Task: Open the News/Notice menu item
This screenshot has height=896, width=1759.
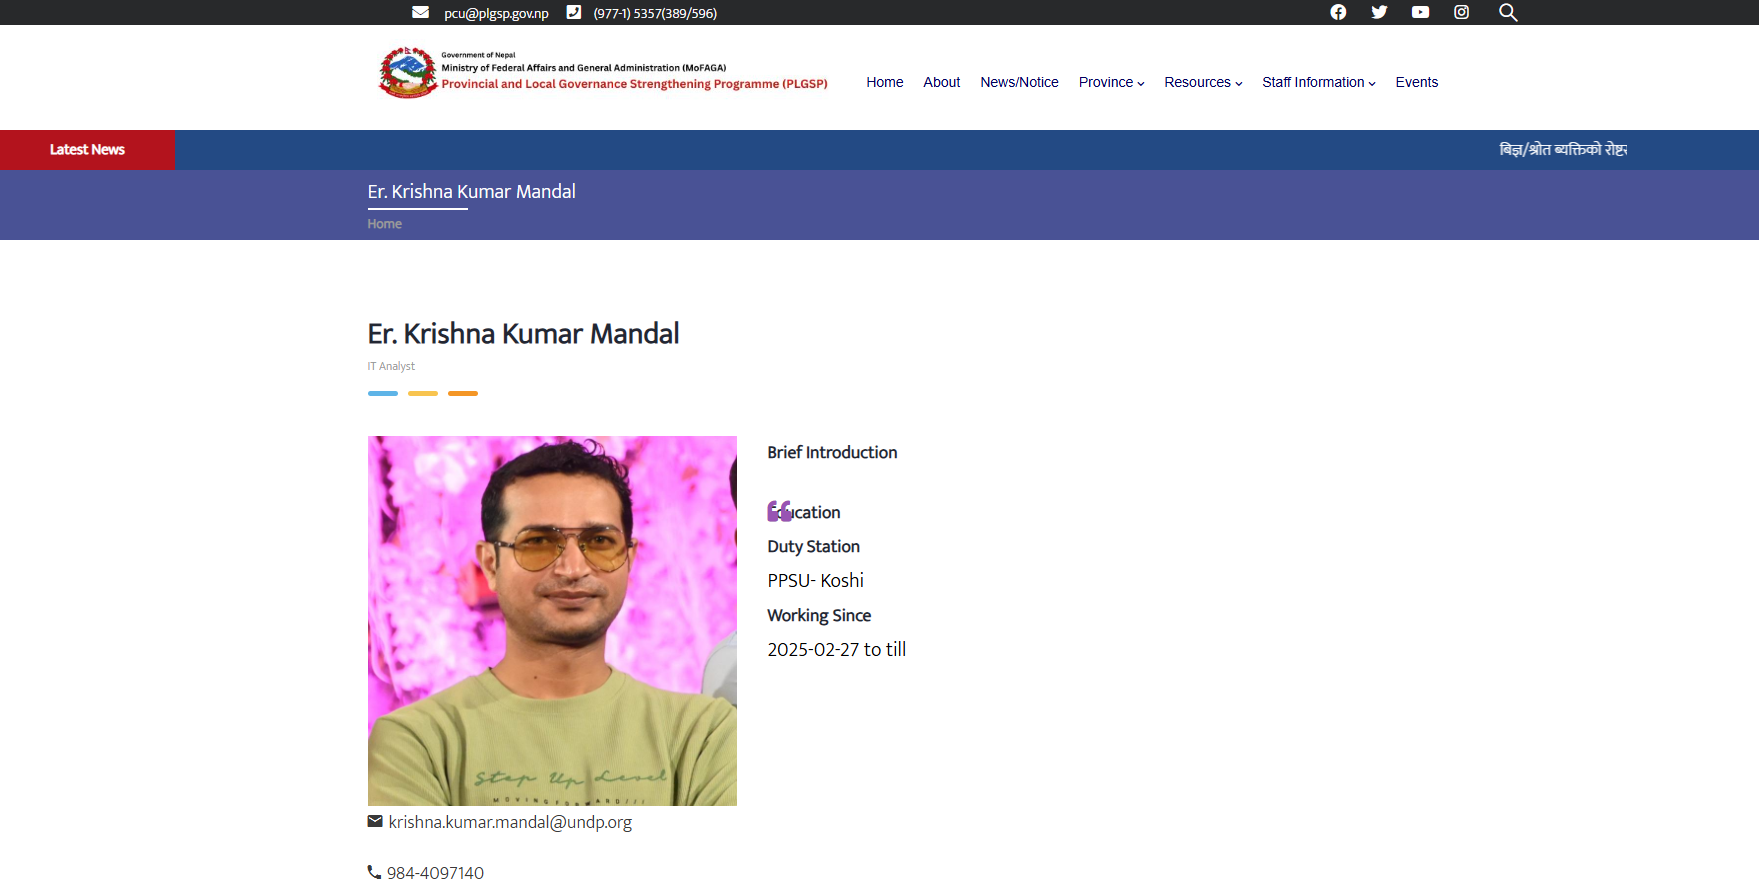Action: tap(1019, 82)
